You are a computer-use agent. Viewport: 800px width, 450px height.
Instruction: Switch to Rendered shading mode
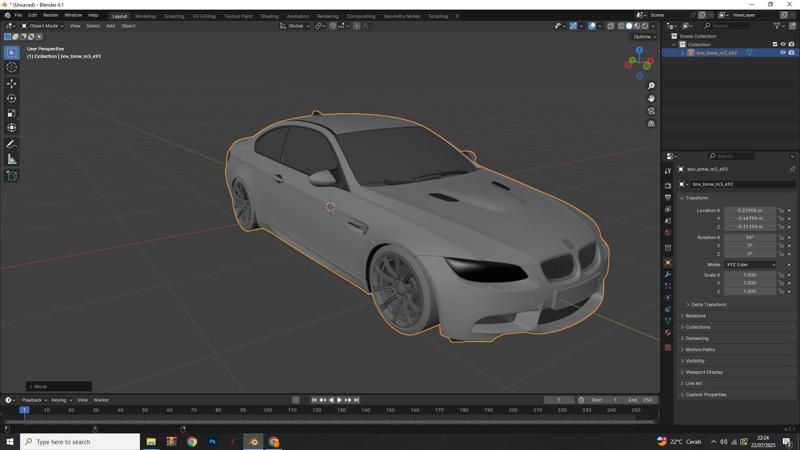point(645,26)
